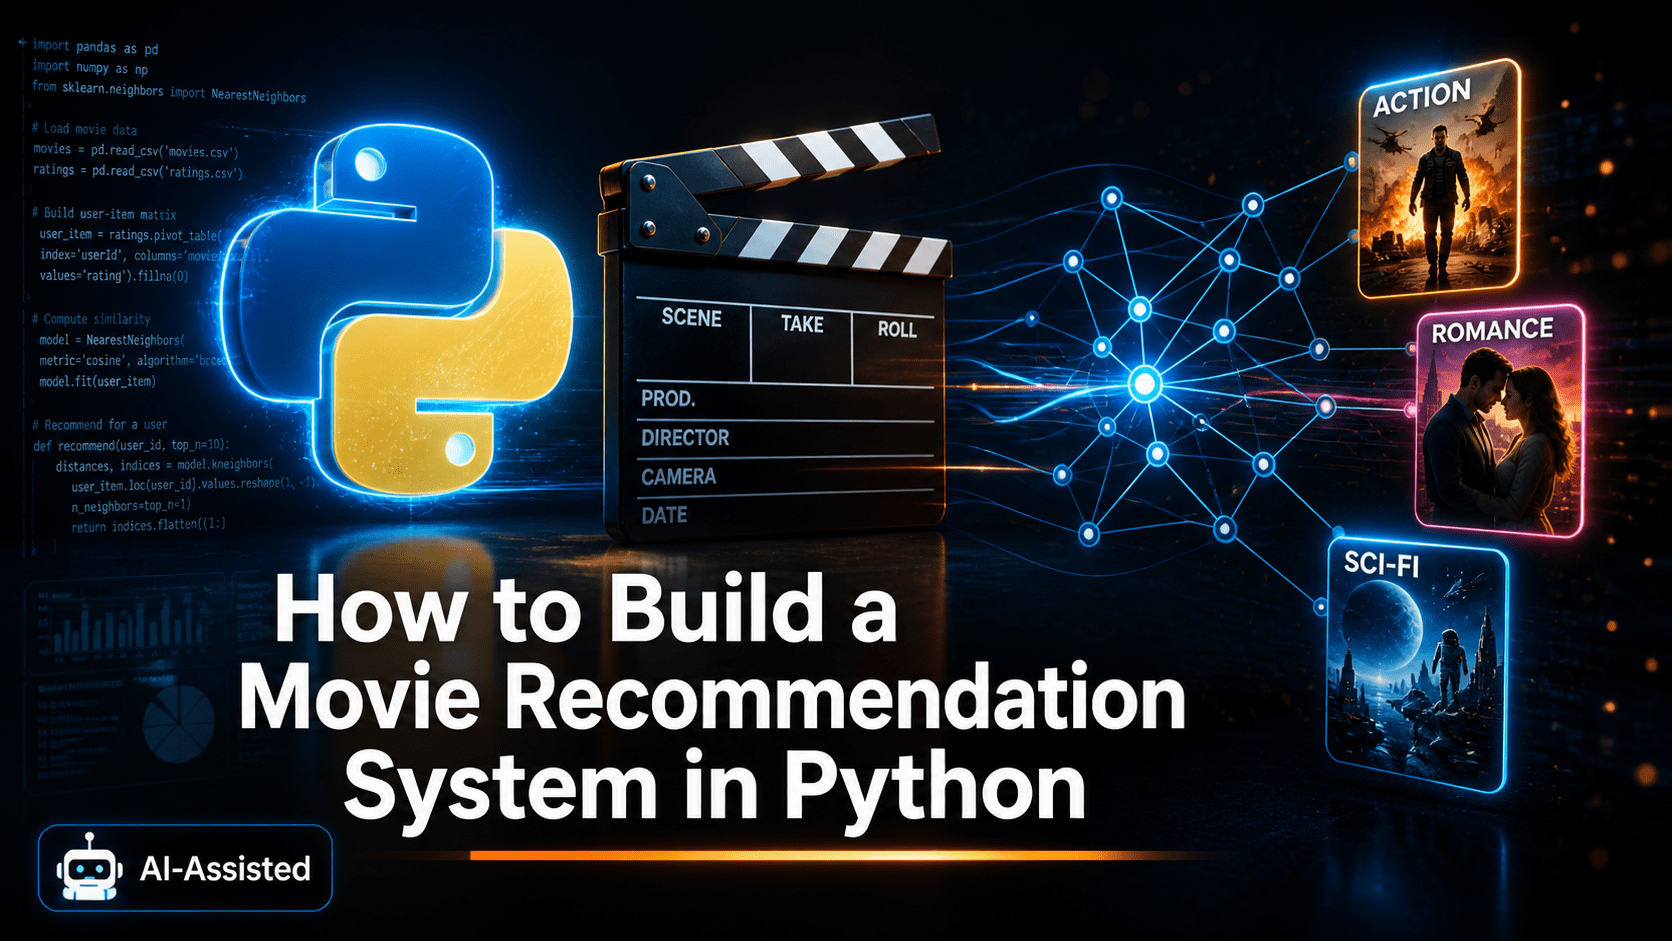This screenshot has width=1672, height=941.
Task: Click the AI-Assisted badge label
Action: pyautogui.click(x=225, y=868)
